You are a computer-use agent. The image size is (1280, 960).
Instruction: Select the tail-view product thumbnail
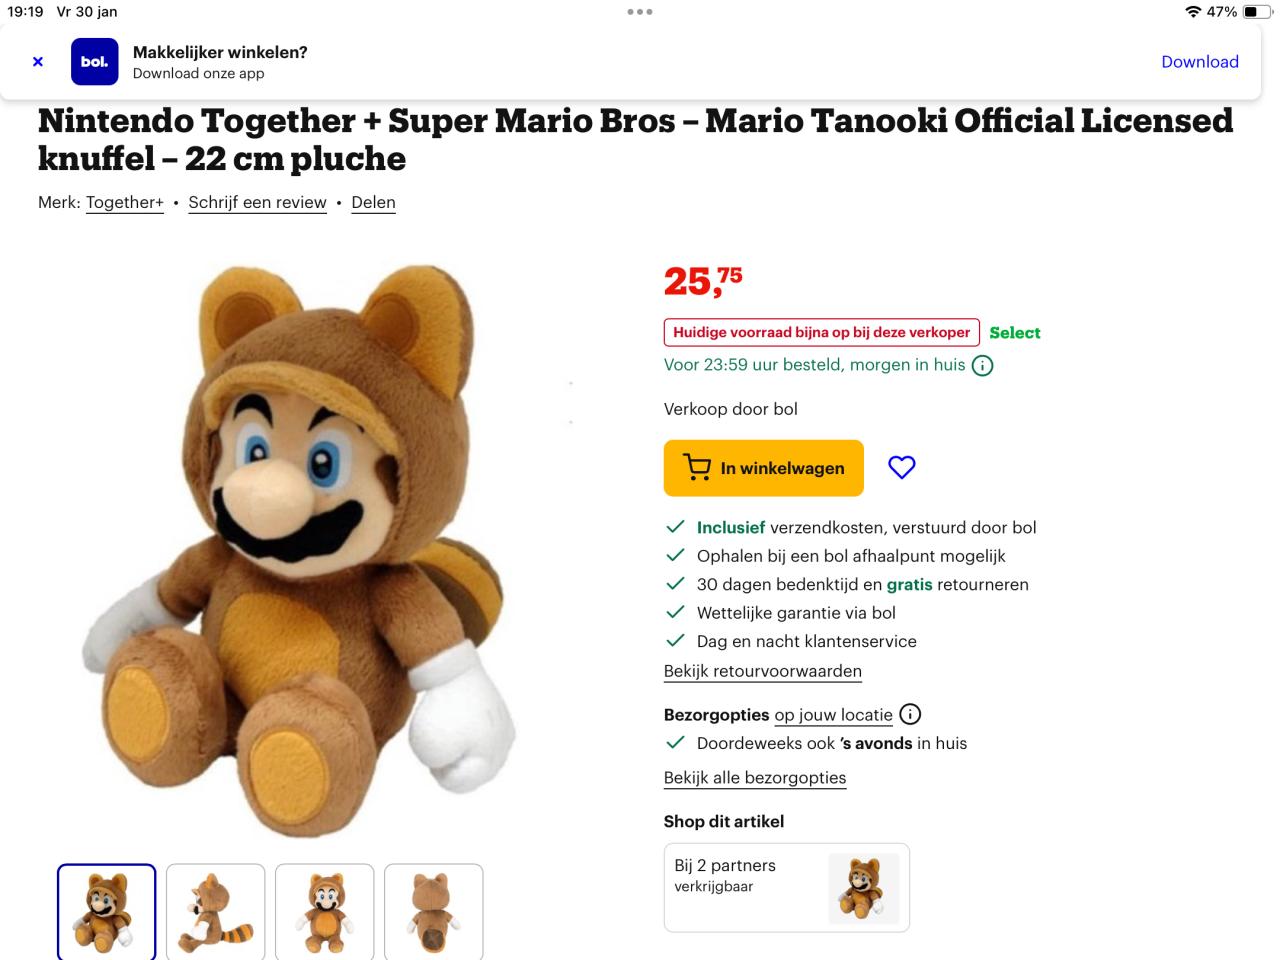(215, 911)
